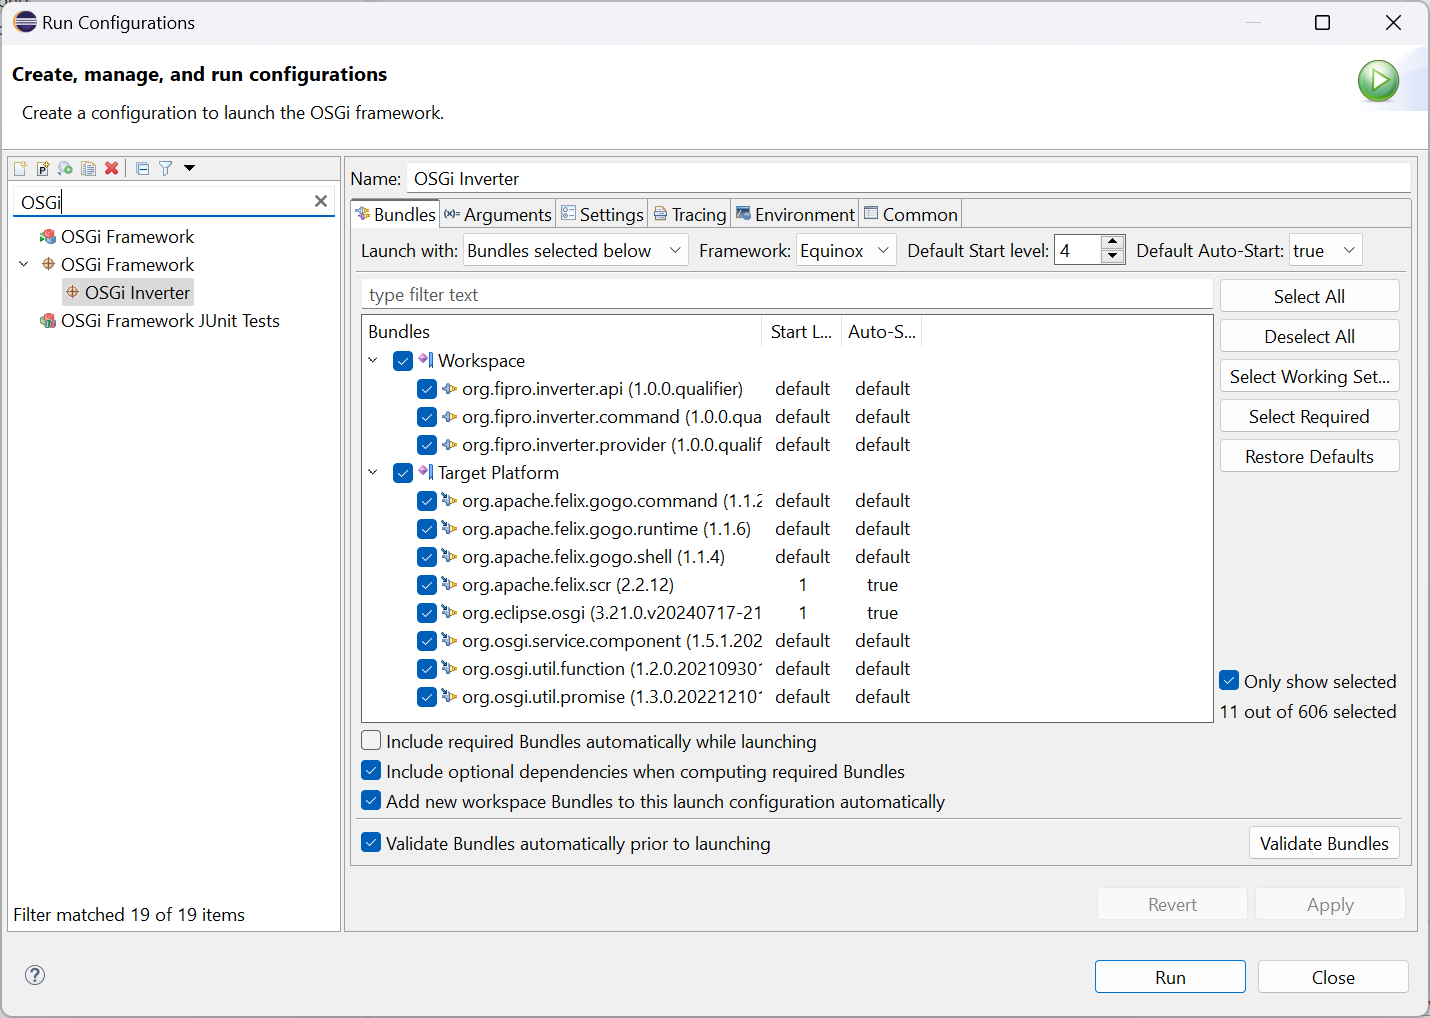Open the Default Auto-Start dropdown

1325,250
